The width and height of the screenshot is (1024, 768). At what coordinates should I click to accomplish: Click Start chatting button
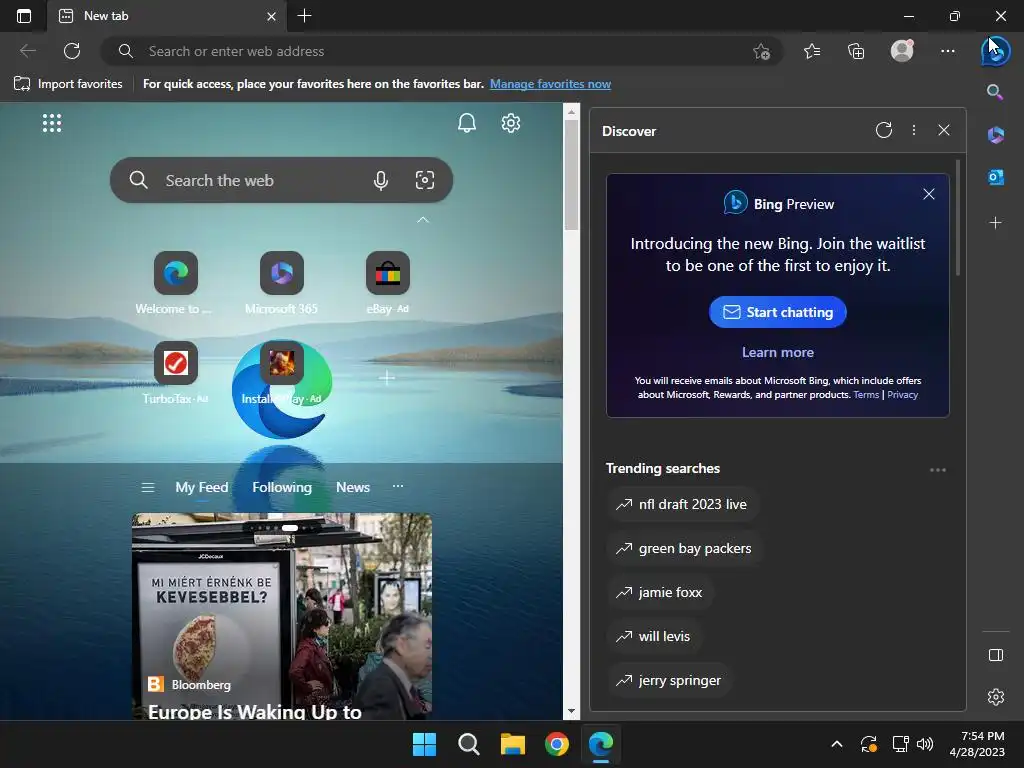tap(778, 312)
